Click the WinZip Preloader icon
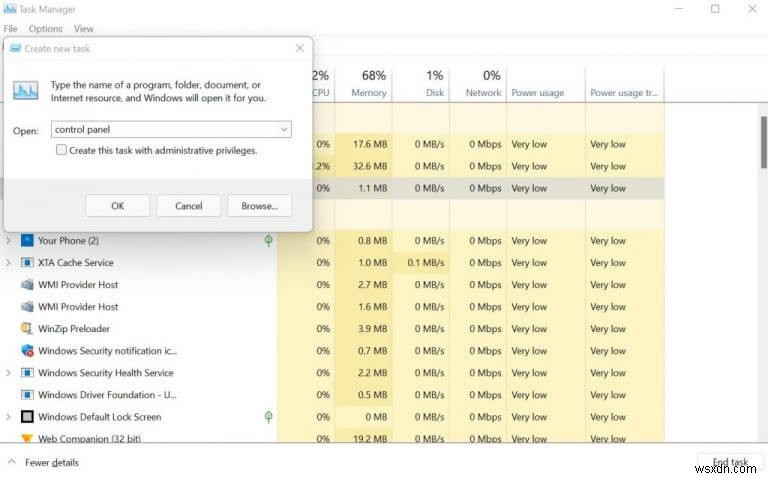The width and height of the screenshot is (768, 479). click(x=27, y=329)
